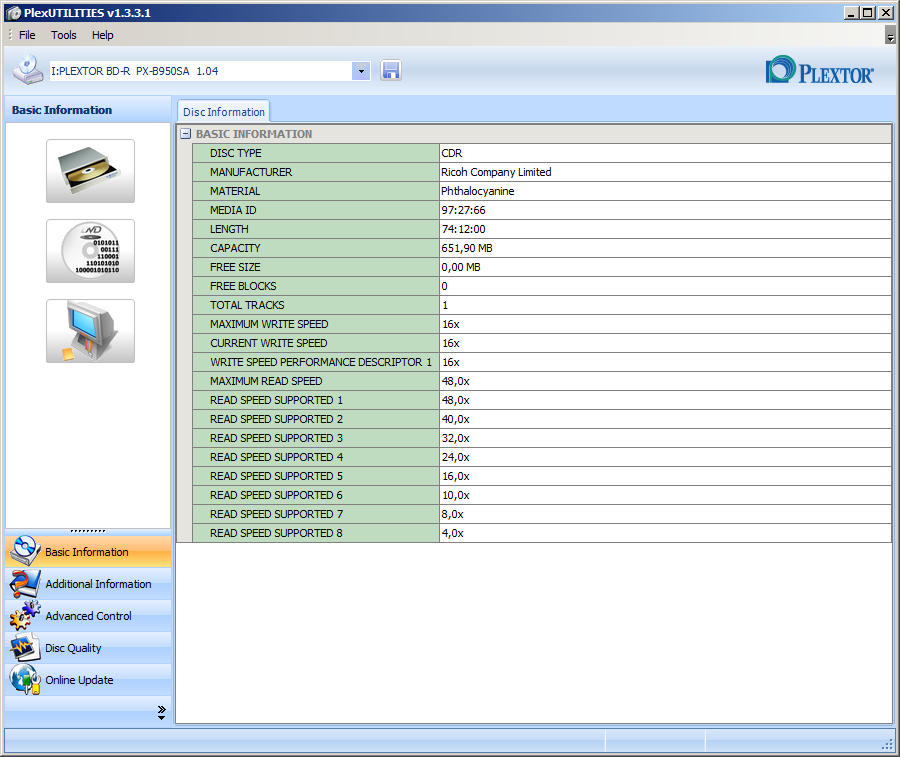The width and height of the screenshot is (900, 757).
Task: Open the Tools menu
Action: pos(64,35)
